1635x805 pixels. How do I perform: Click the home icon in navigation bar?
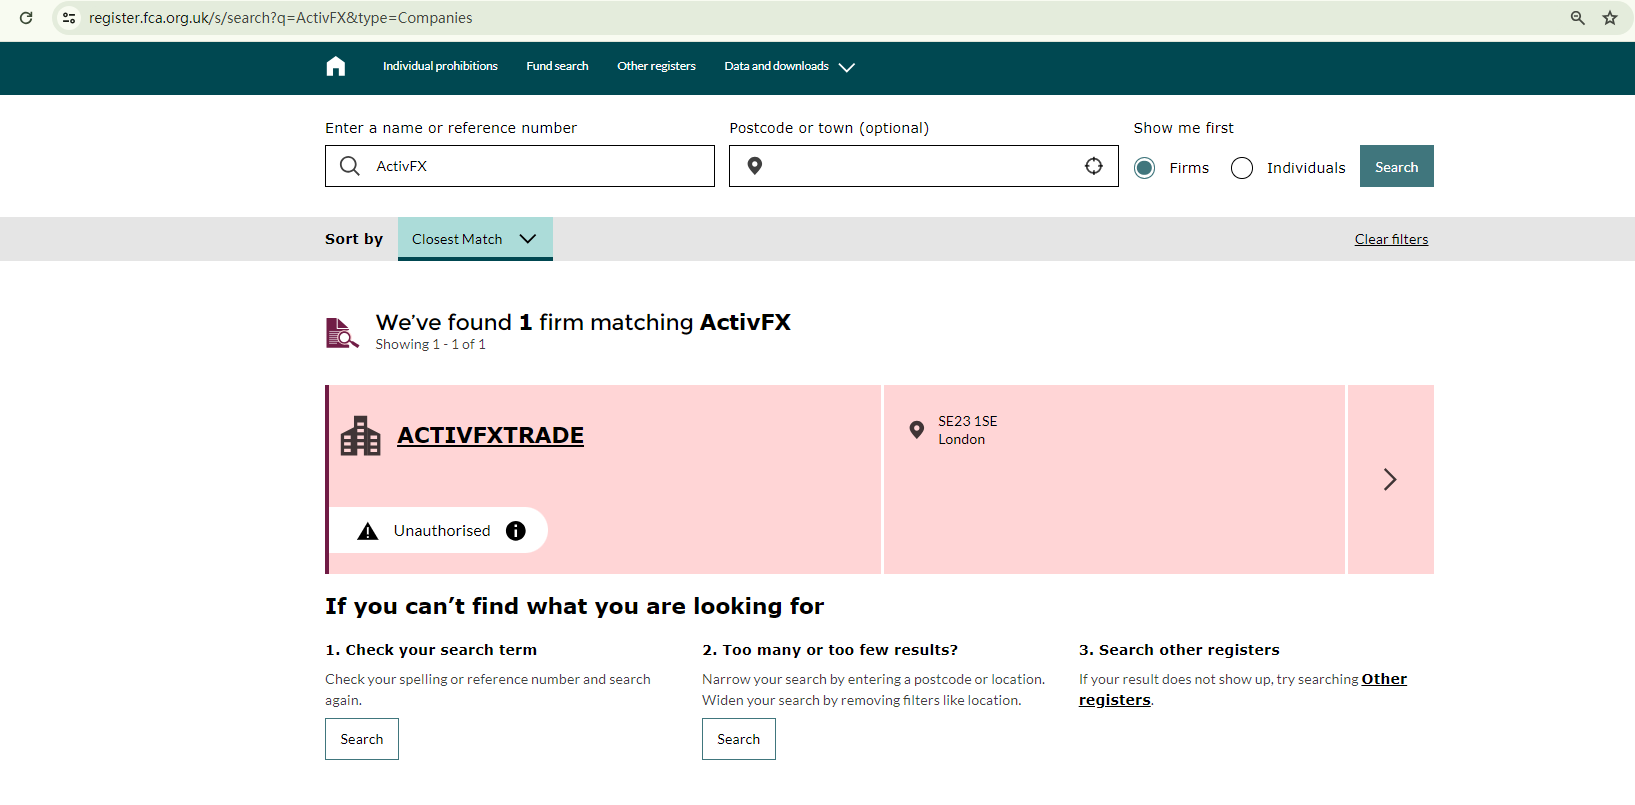pyautogui.click(x=336, y=66)
